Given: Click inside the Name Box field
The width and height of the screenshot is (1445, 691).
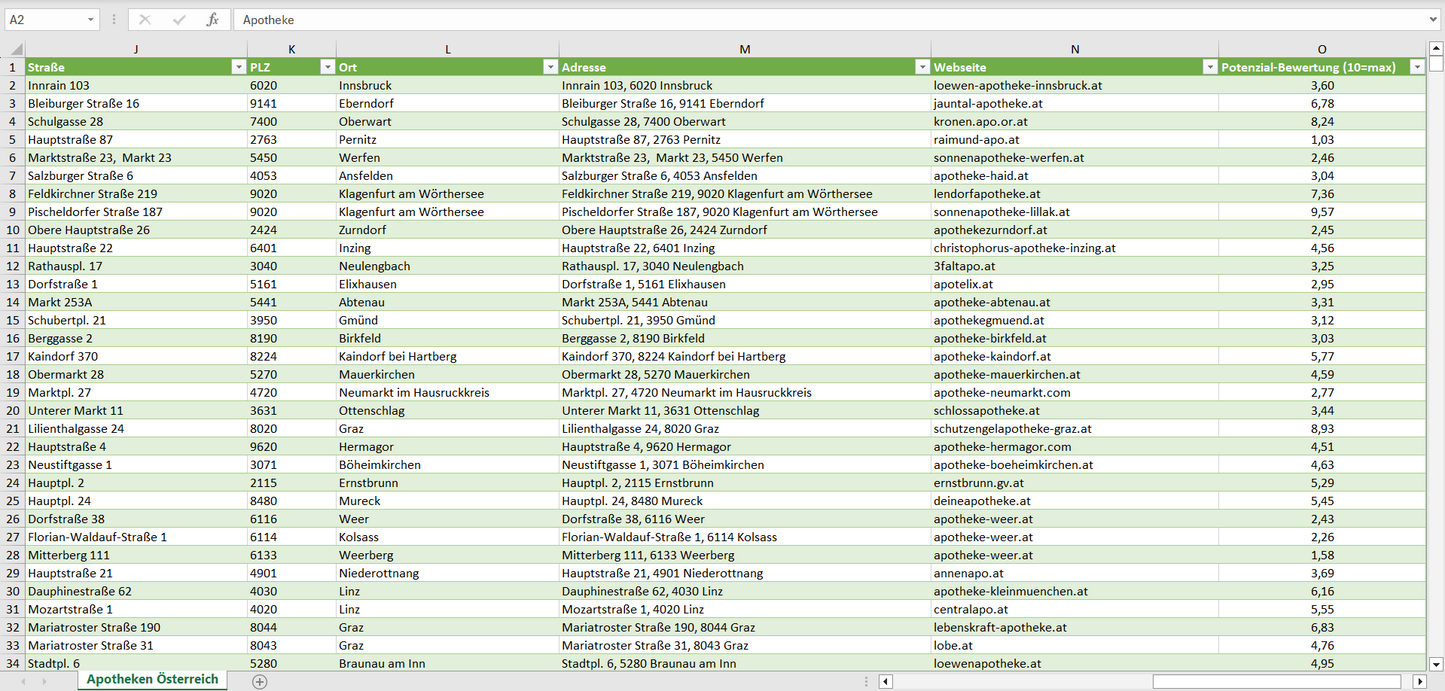Looking at the screenshot, I should [x=45, y=19].
